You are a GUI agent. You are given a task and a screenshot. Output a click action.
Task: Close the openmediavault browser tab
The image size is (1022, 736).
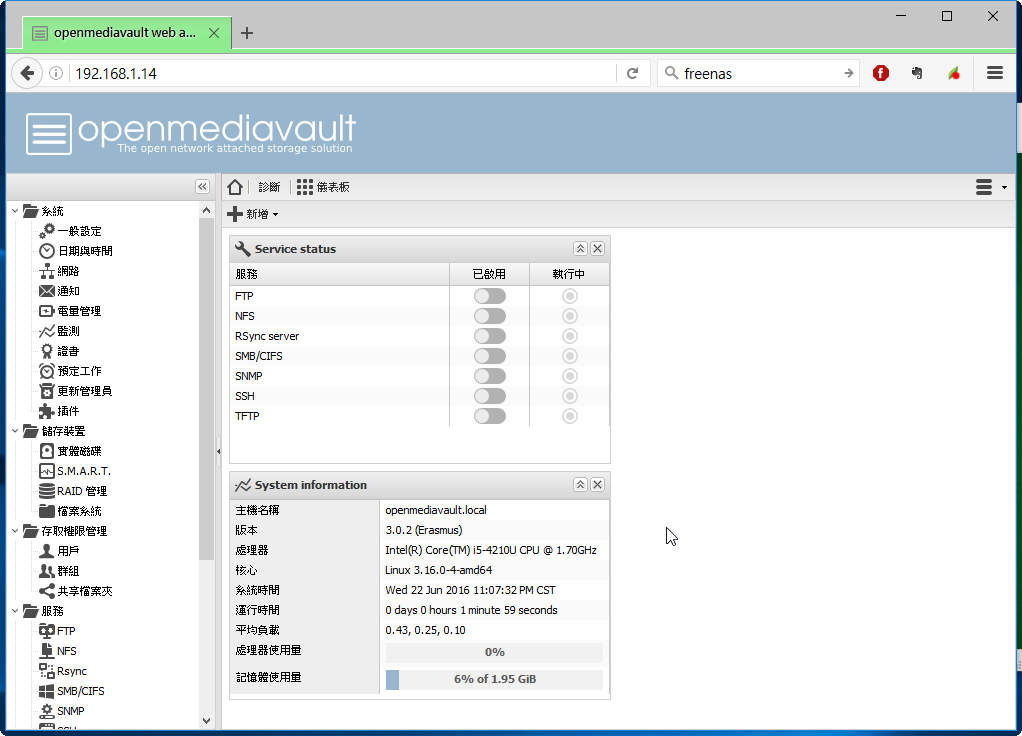[214, 33]
